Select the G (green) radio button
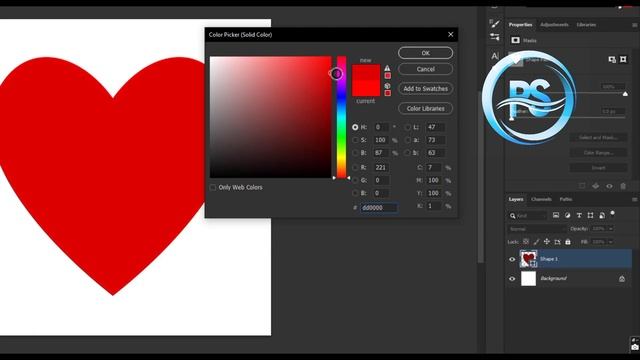 point(355,180)
